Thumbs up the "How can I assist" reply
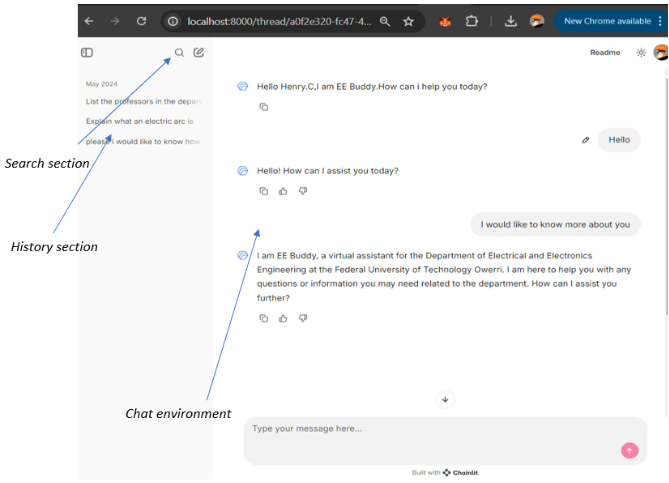The image size is (669, 483). coord(283,191)
